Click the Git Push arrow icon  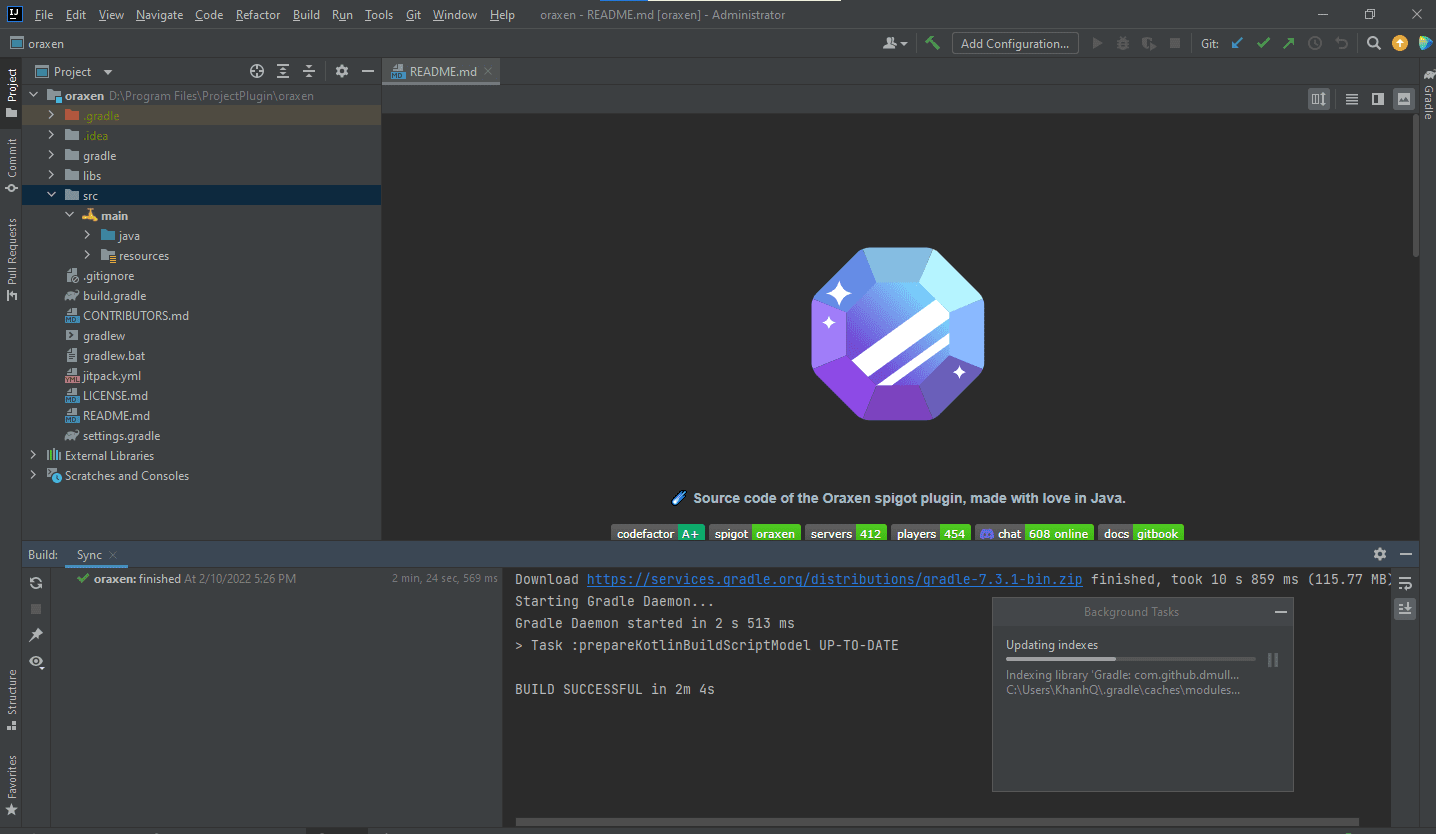(1288, 43)
